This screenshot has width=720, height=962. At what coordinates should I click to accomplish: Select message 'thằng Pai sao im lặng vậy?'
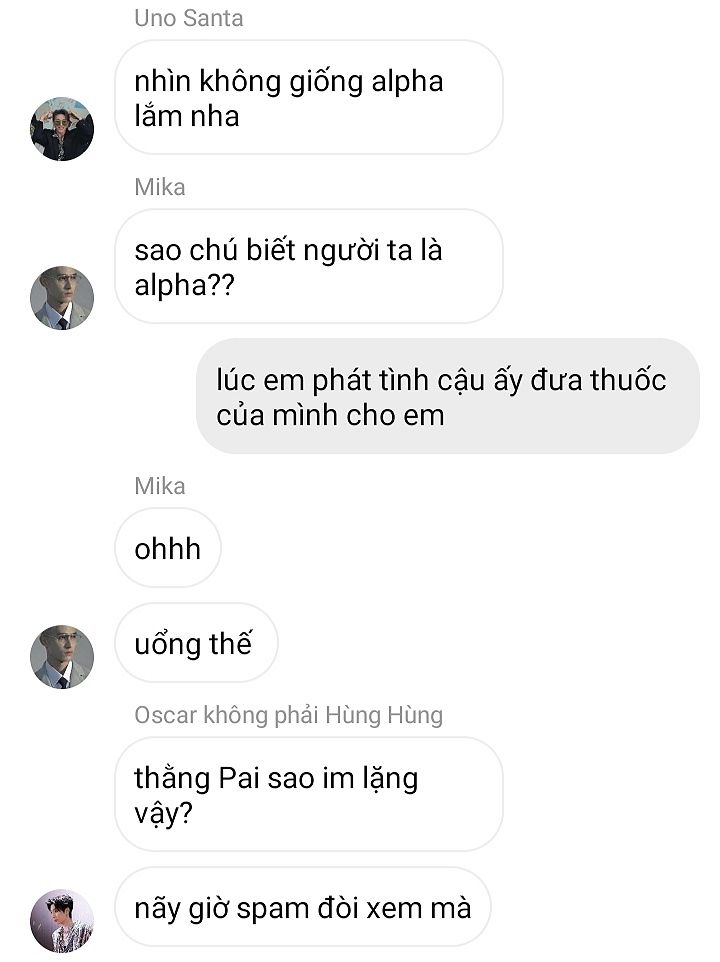pos(308,795)
